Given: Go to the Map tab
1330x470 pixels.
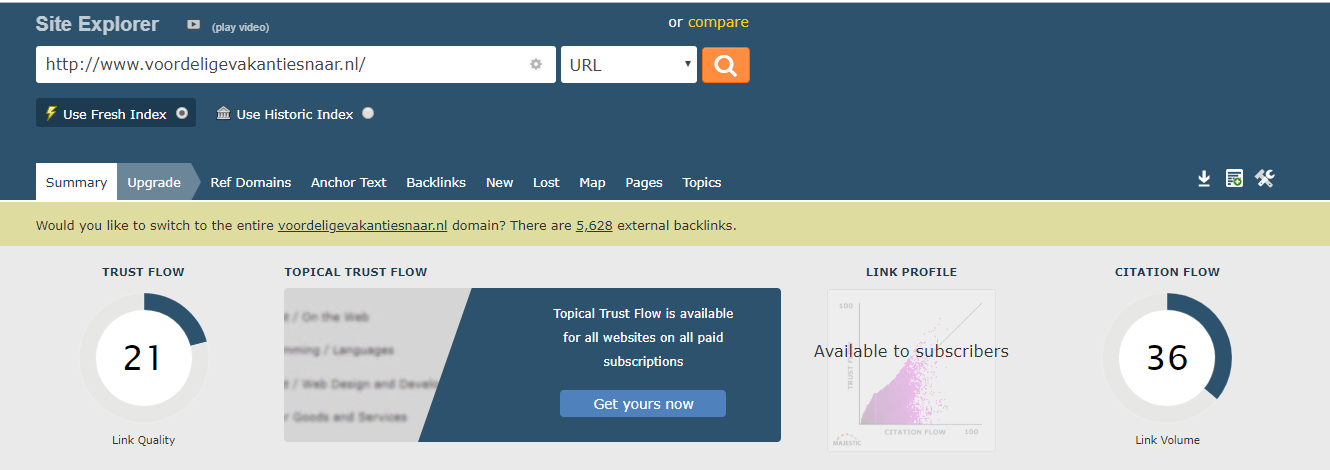Looking at the screenshot, I should click(592, 182).
